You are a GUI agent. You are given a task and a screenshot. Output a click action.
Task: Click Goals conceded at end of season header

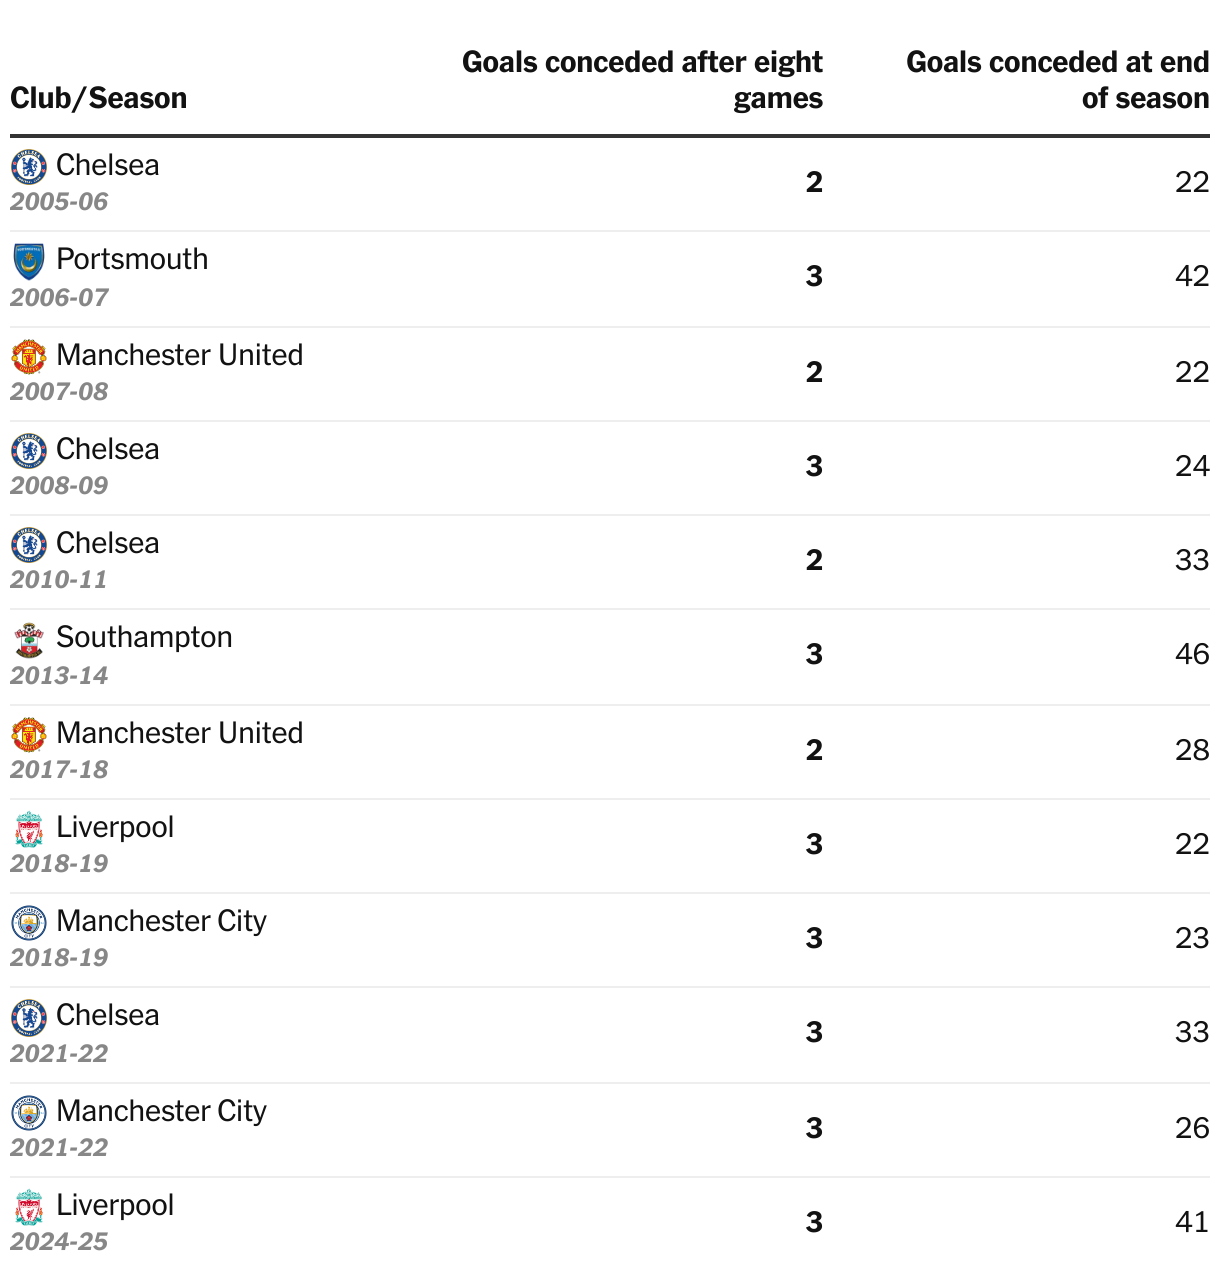tap(1057, 80)
